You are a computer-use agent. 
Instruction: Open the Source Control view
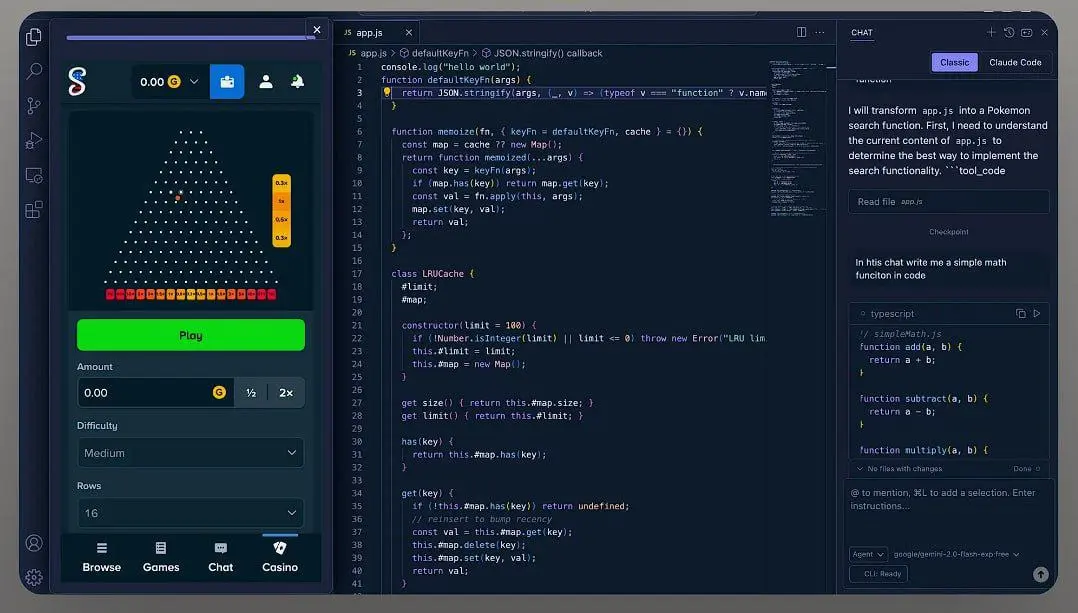[34, 105]
